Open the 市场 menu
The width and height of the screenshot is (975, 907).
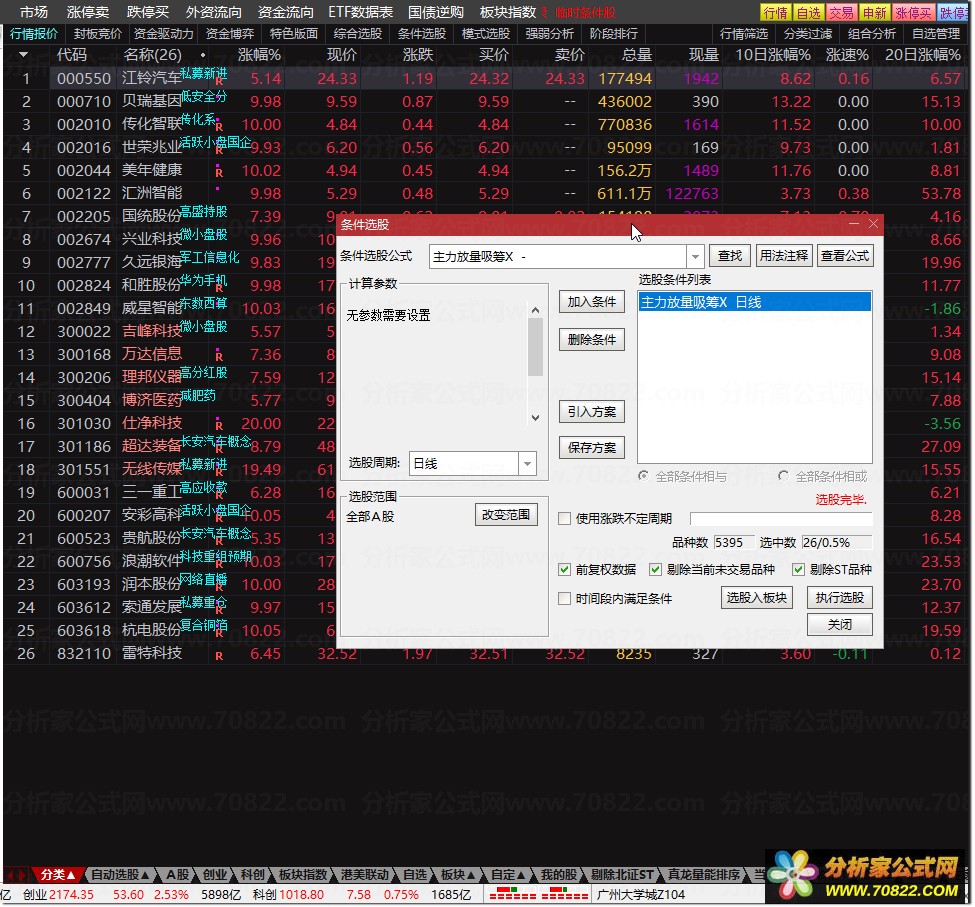pos(34,12)
